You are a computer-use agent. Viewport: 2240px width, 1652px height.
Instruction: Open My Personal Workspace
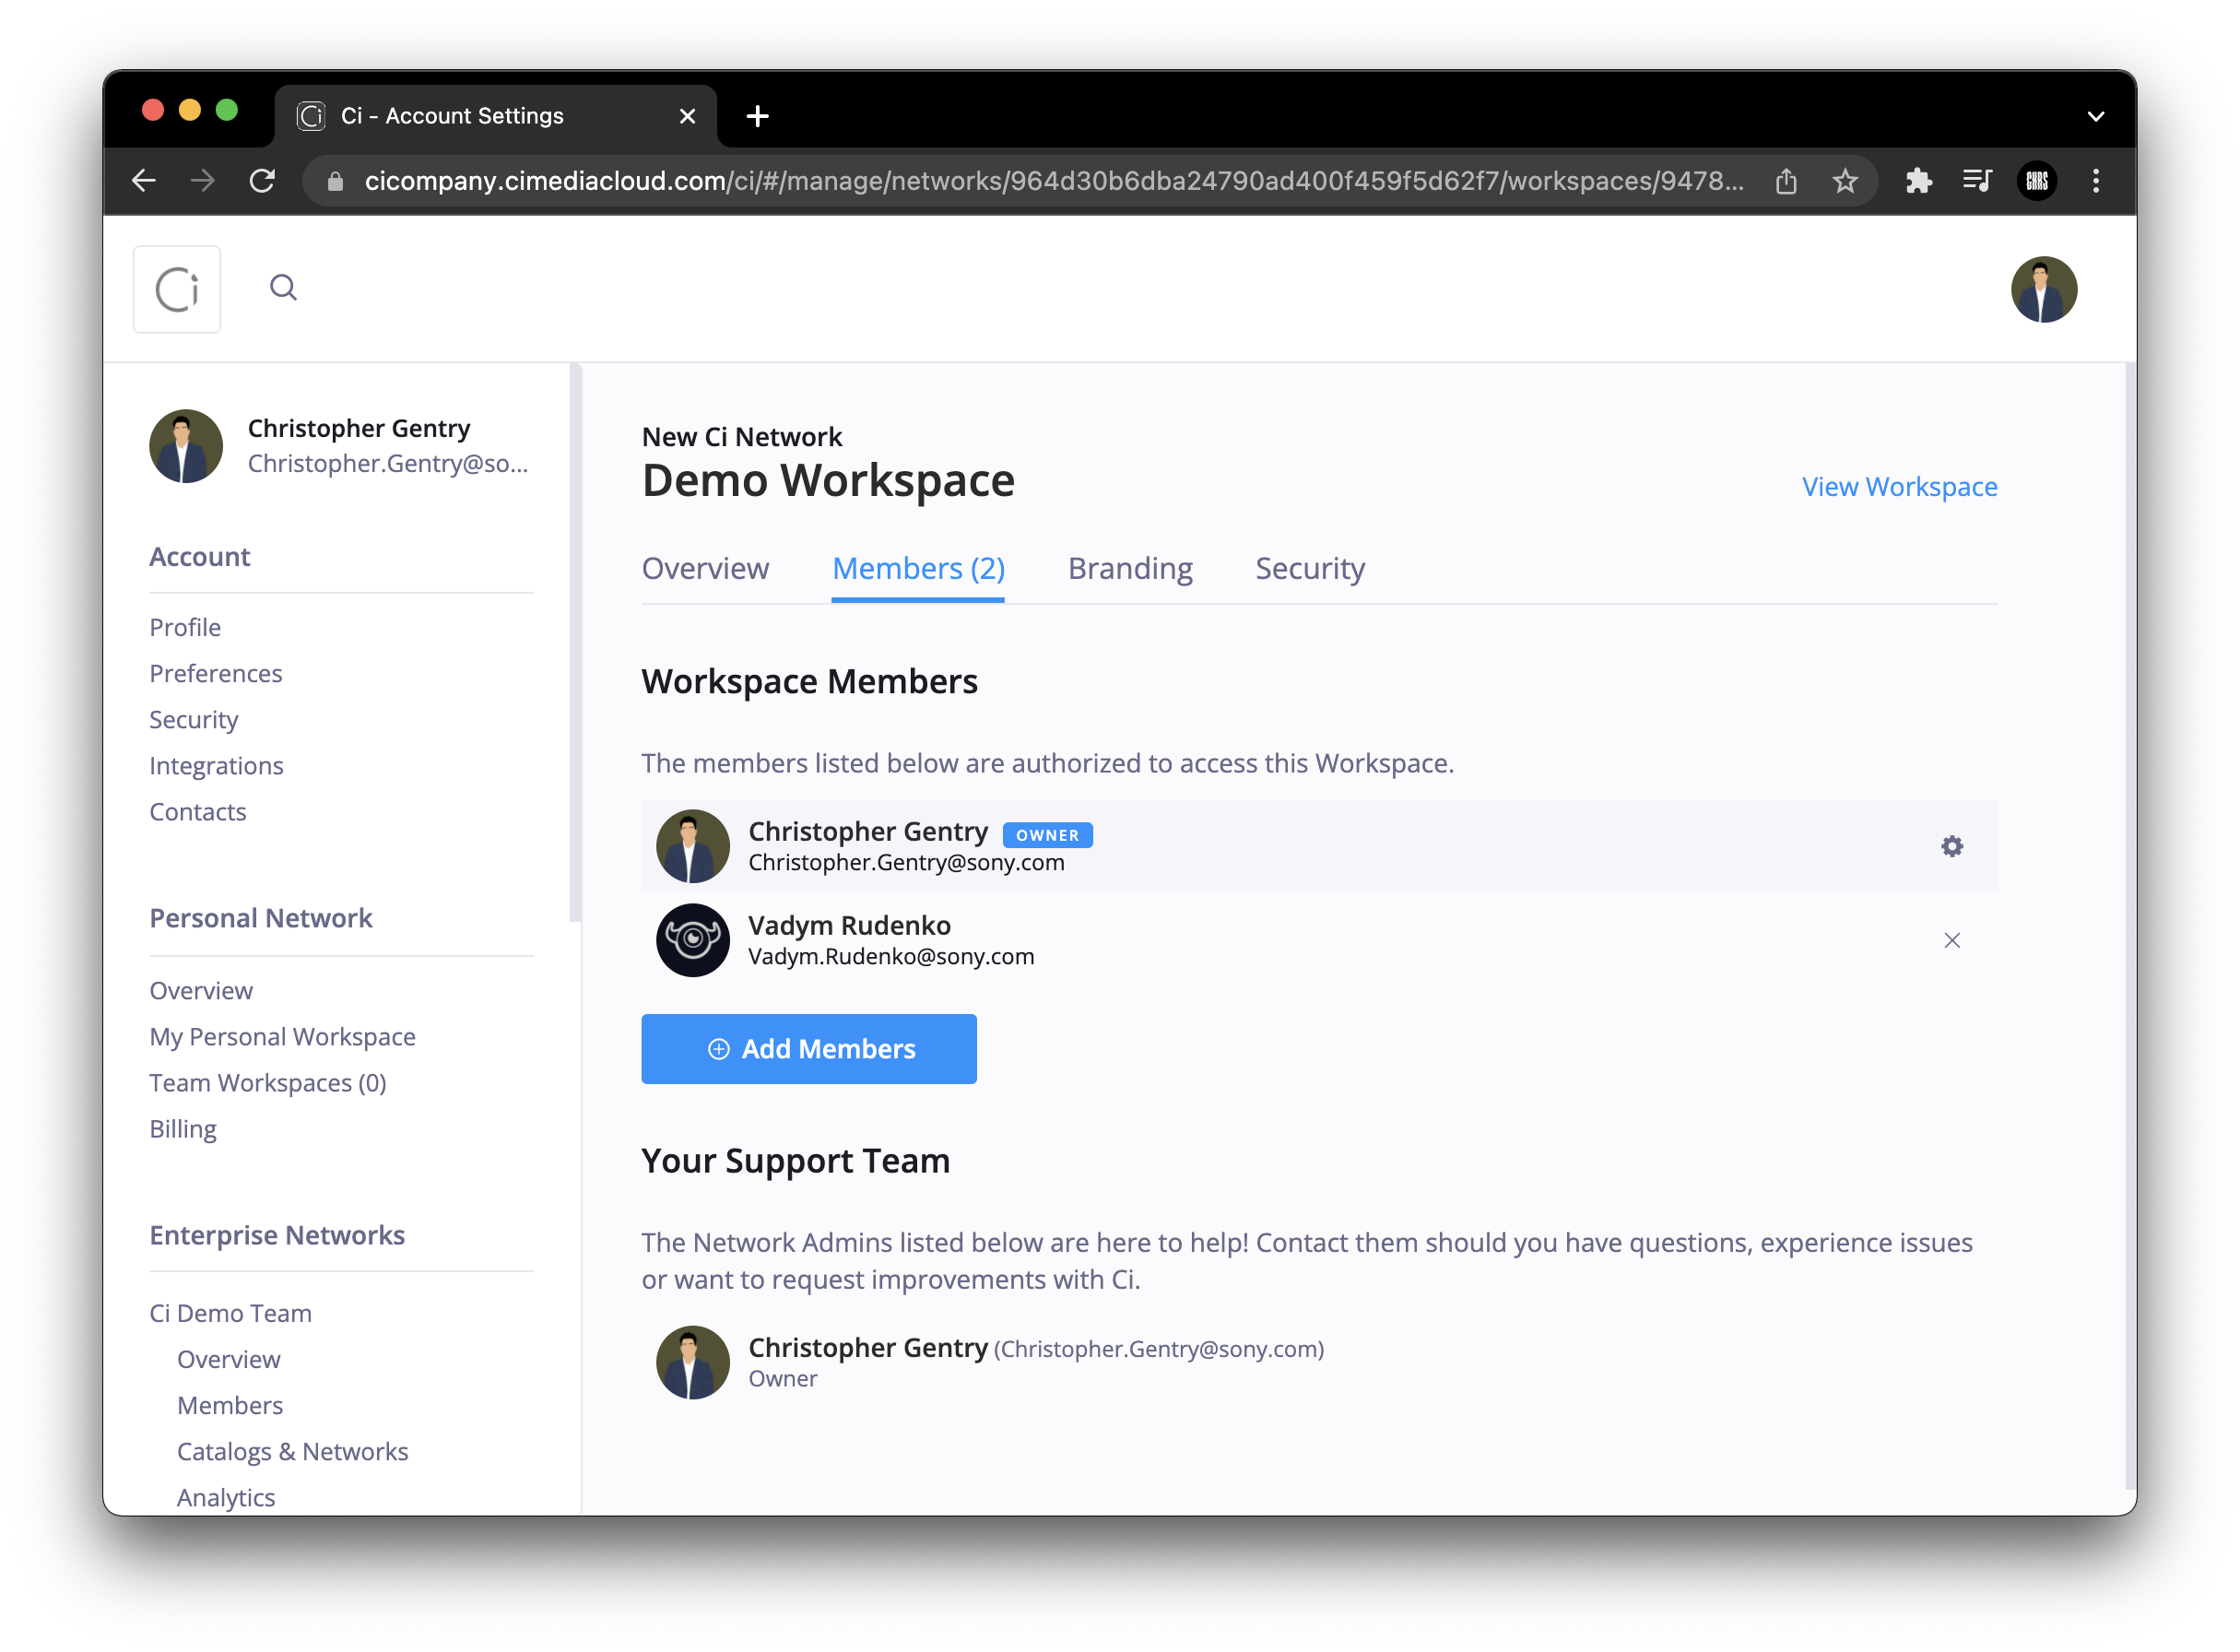pyautogui.click(x=282, y=1037)
